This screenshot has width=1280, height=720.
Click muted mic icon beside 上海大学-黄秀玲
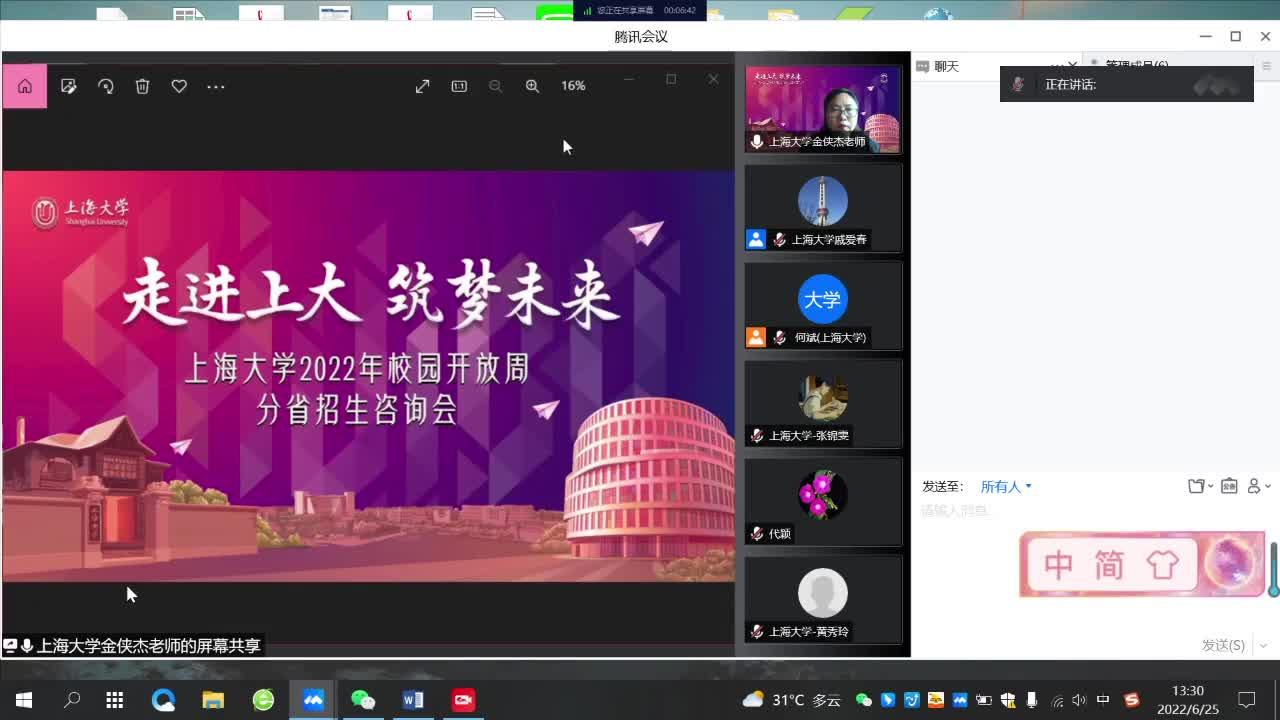757,632
